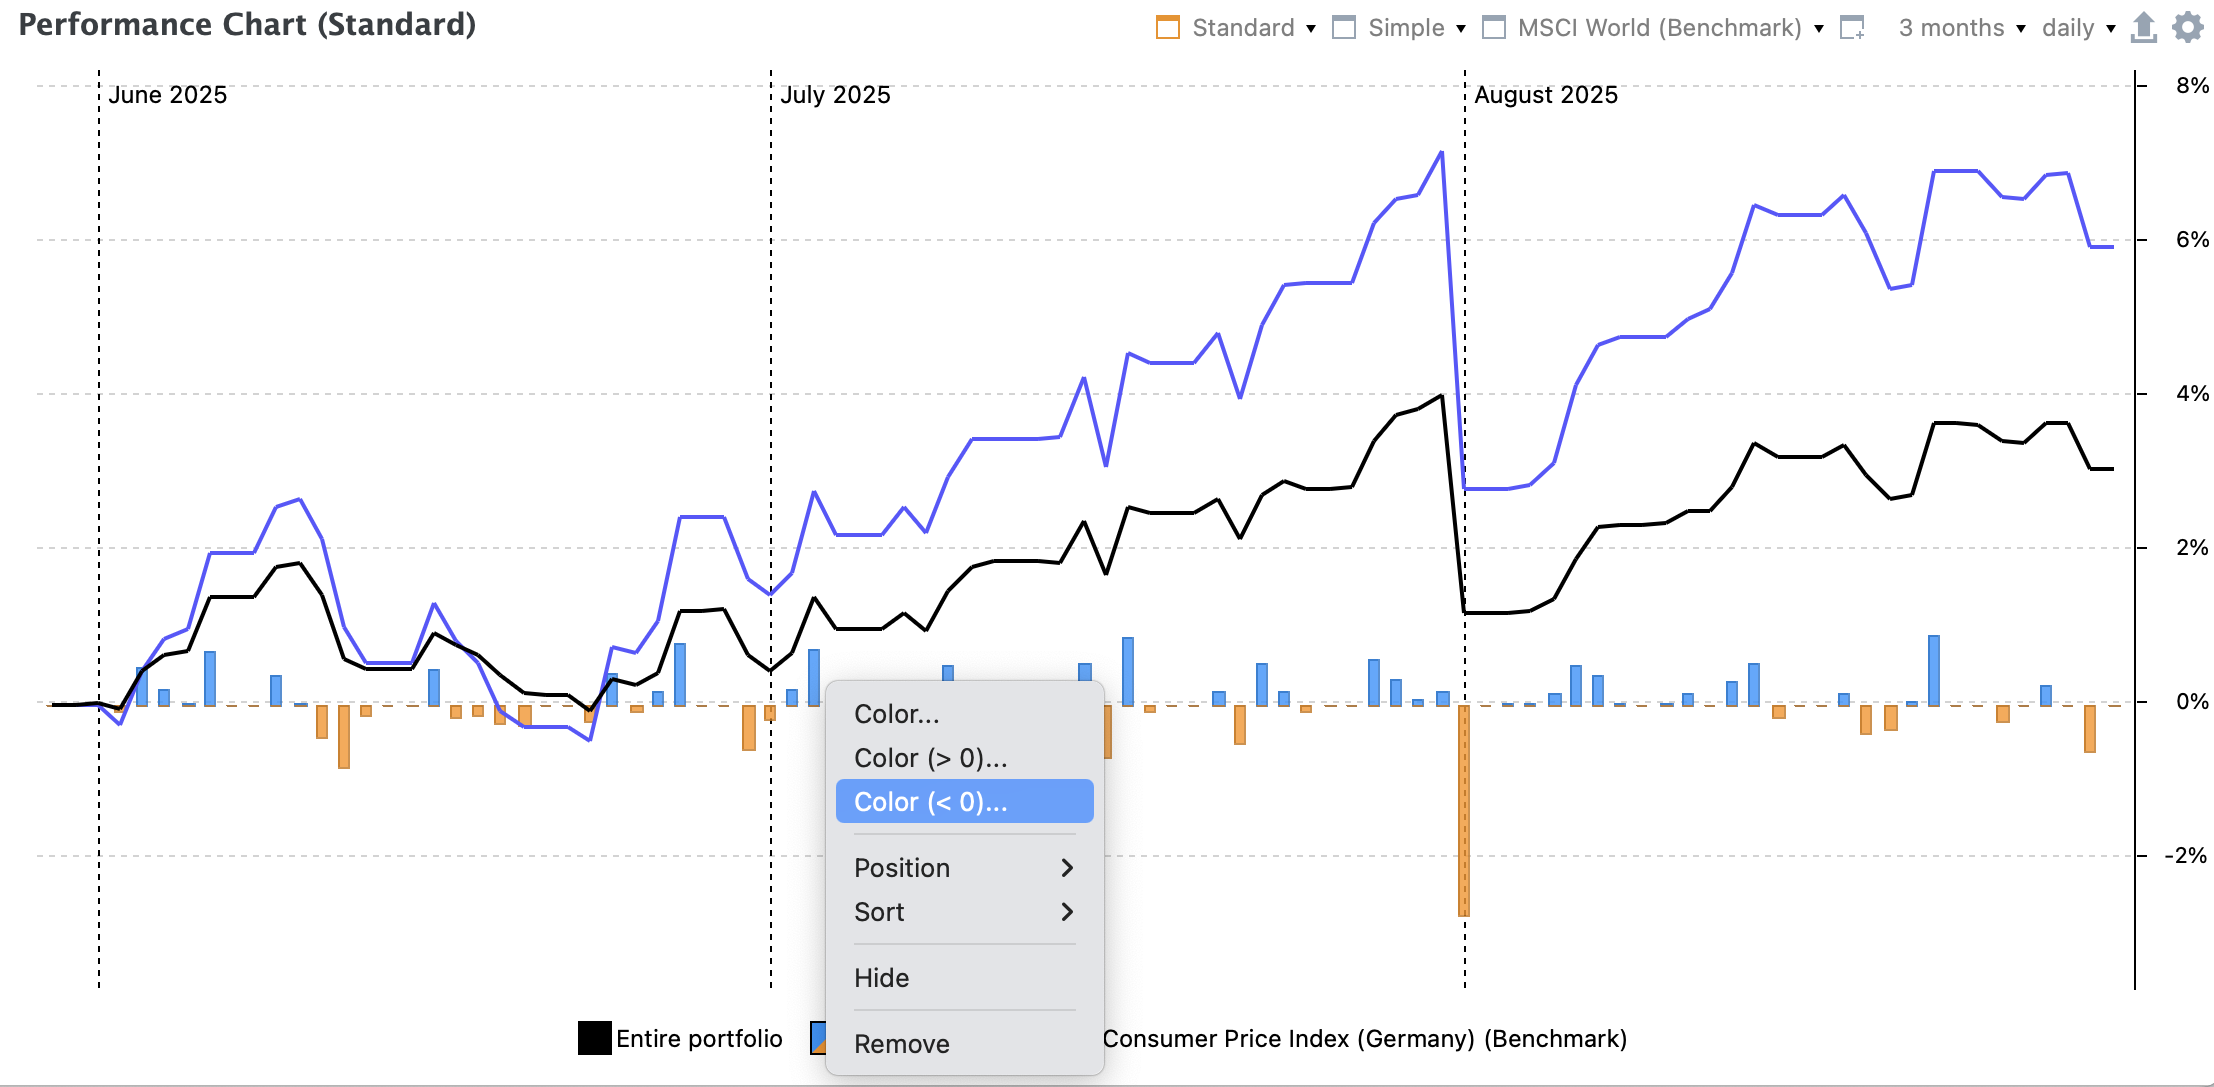Open chart settings via gear icon
Screen dimensions: 2214x1087
point(2187,28)
